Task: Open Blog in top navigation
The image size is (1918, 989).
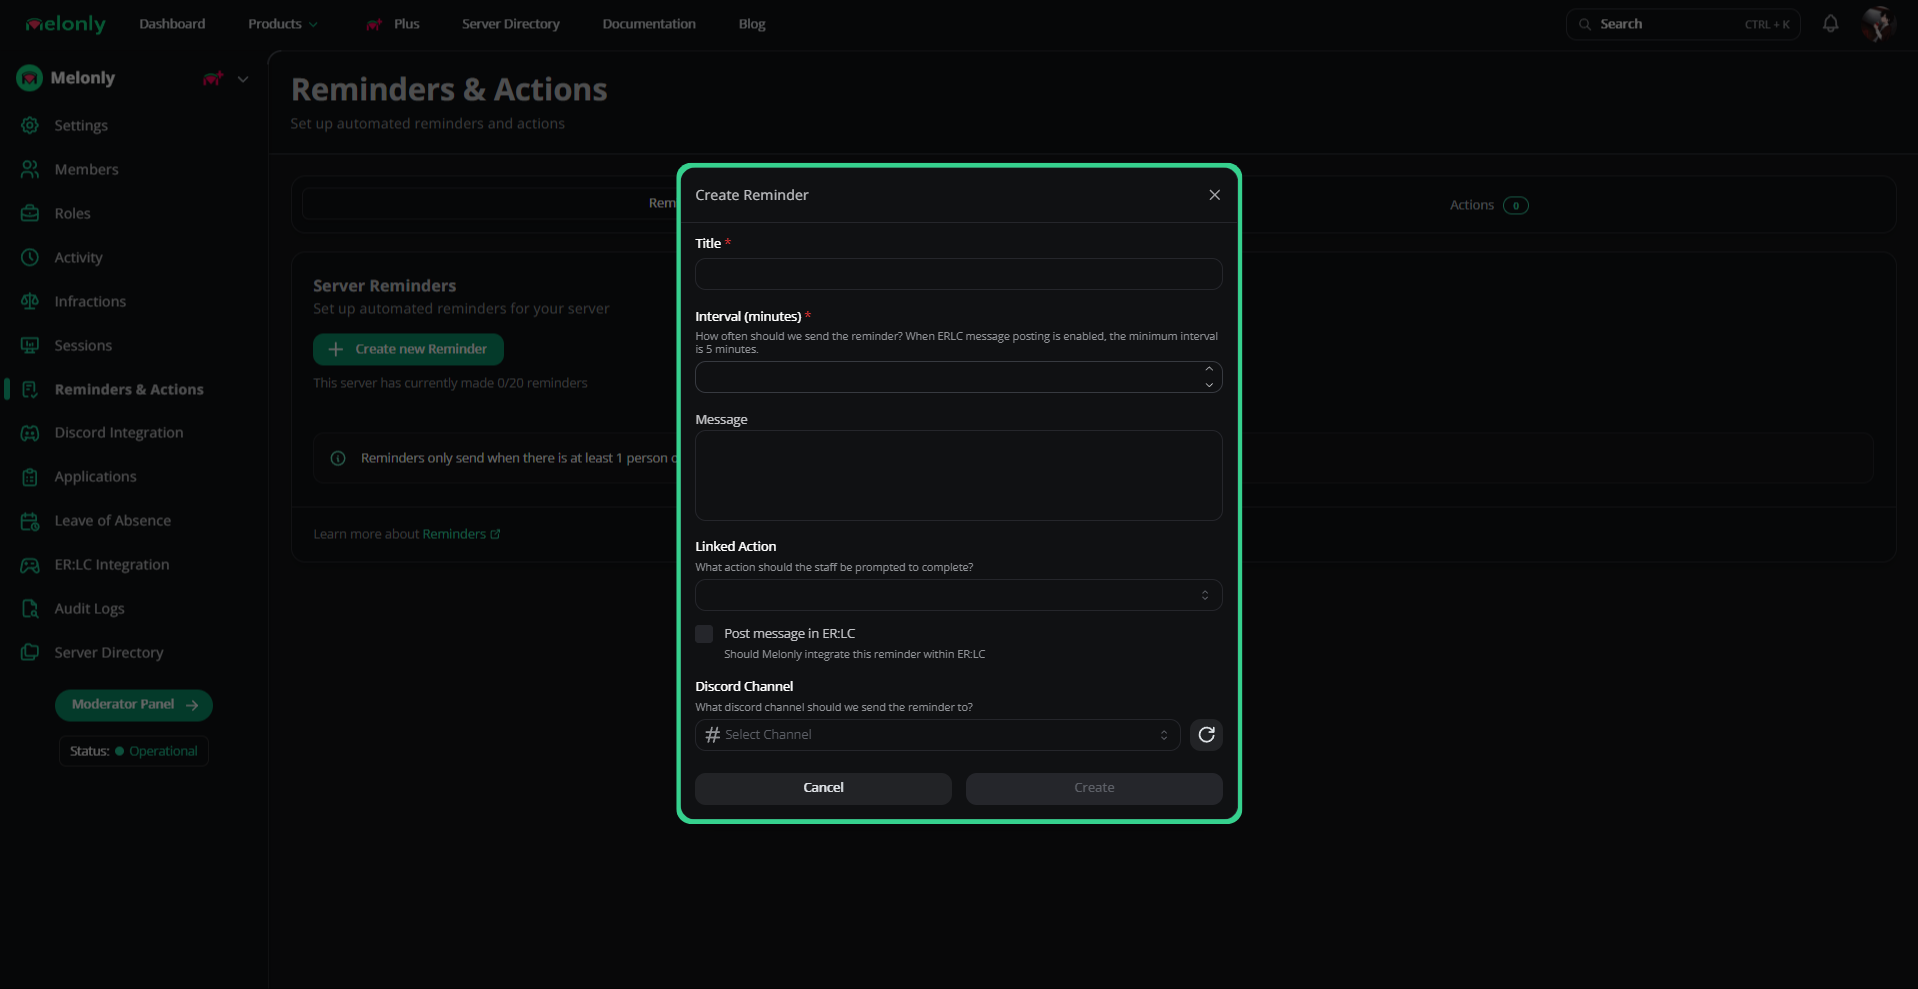Action: 752,24
